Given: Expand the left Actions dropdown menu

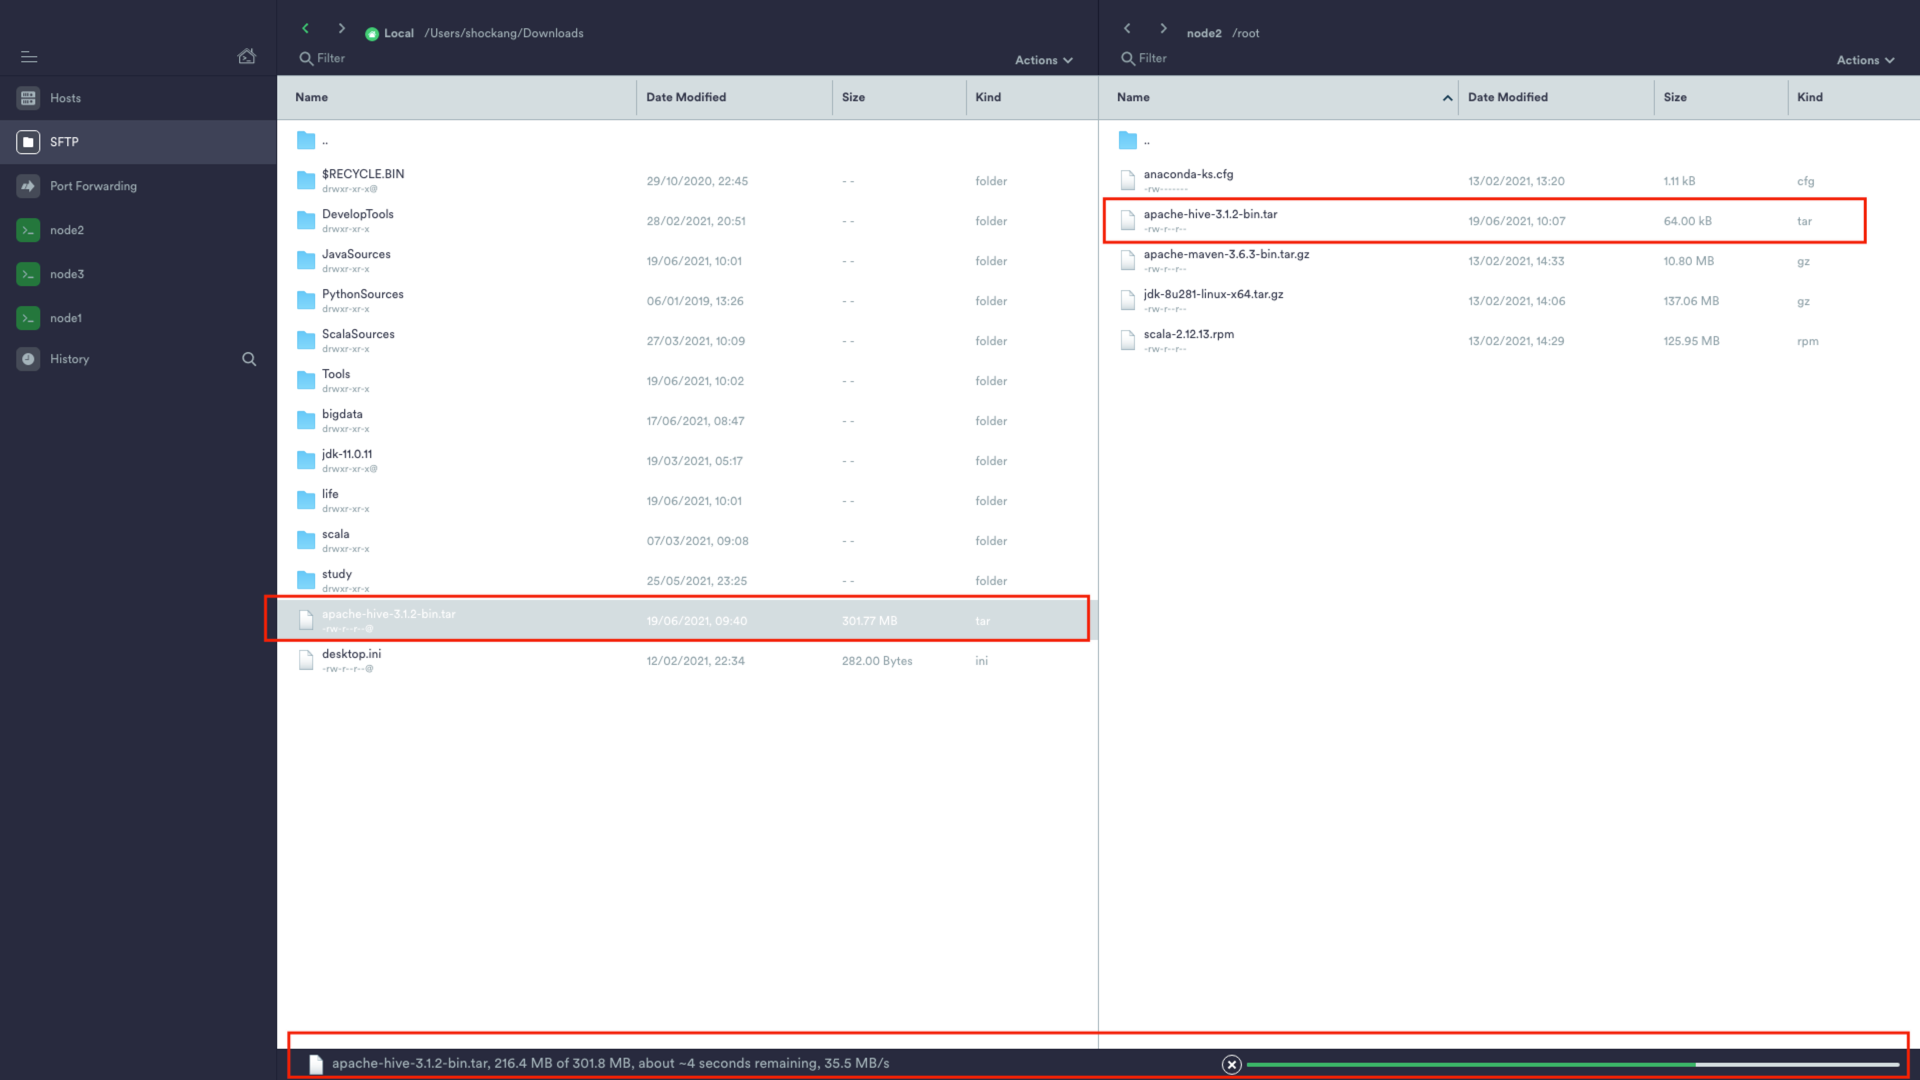Looking at the screenshot, I should pyautogui.click(x=1042, y=59).
